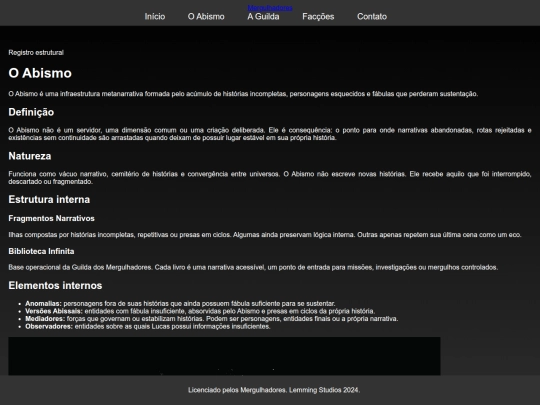Click the 'Observadores:' list item
The height and width of the screenshot is (405, 540).
[148, 326]
